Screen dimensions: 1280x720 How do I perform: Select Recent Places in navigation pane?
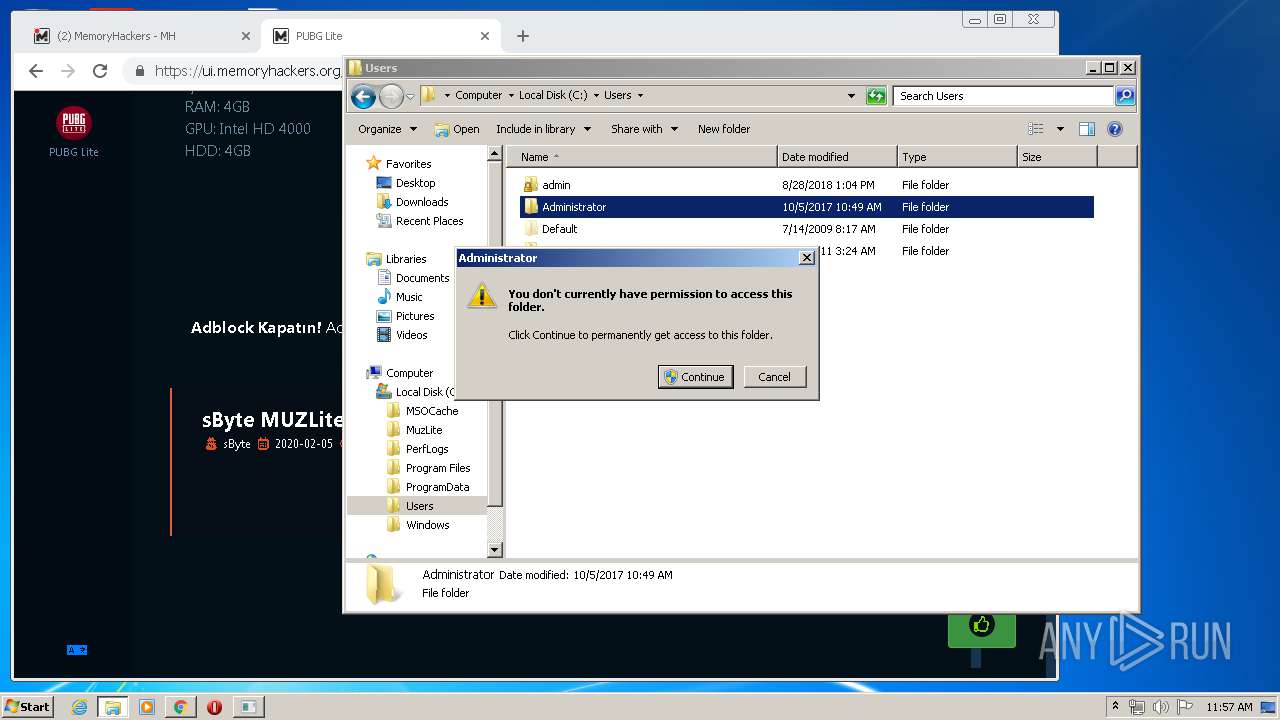pos(429,221)
